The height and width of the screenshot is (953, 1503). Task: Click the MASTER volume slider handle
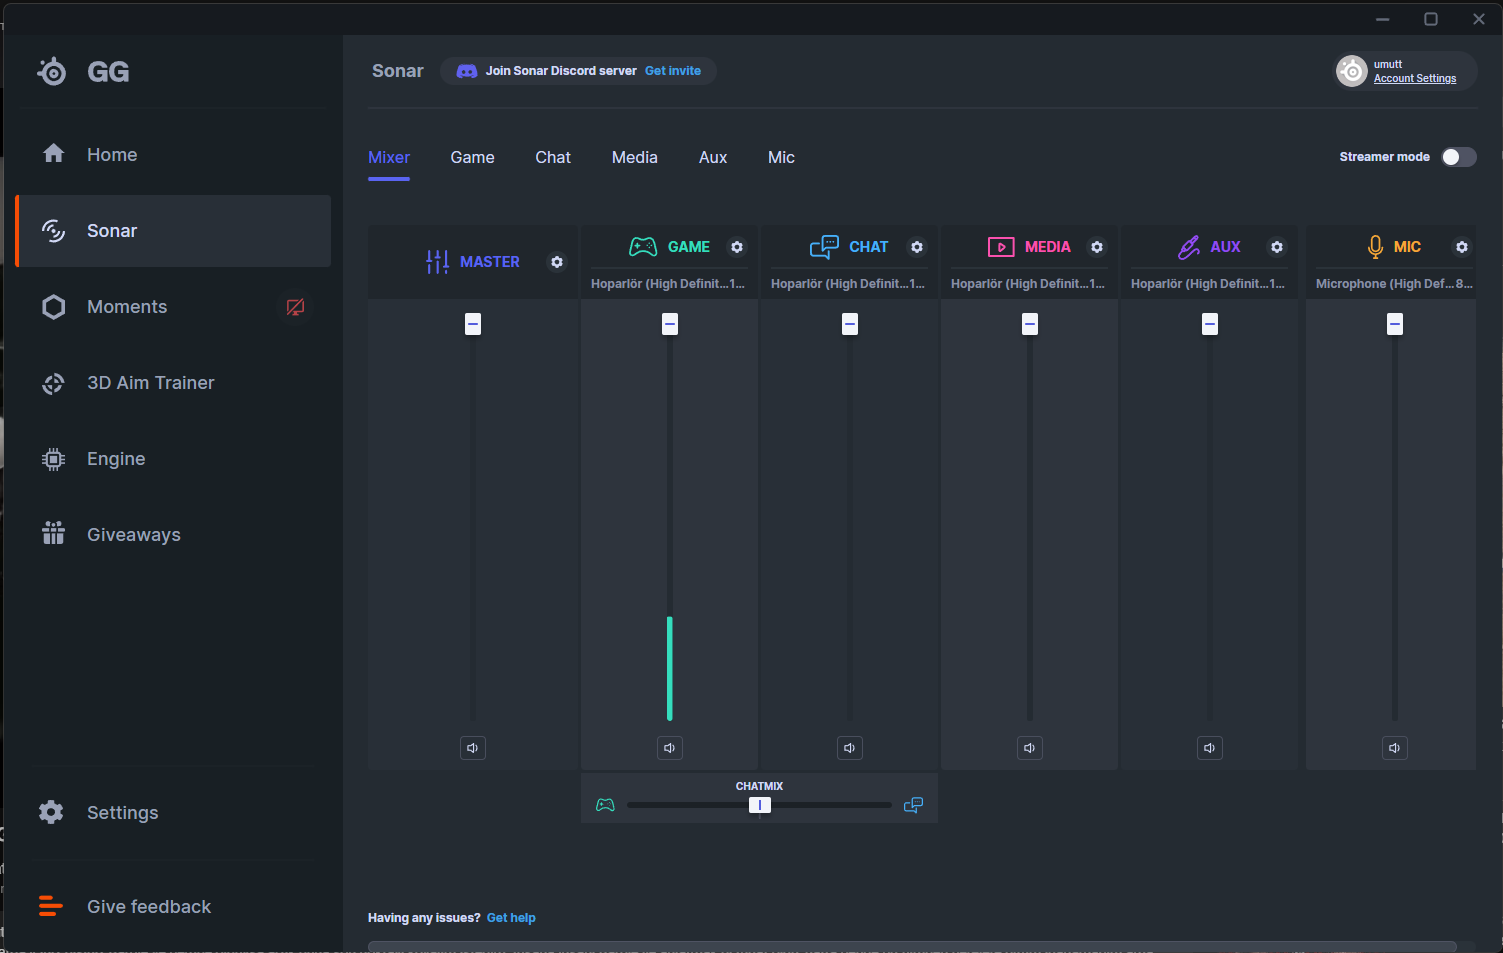click(473, 324)
